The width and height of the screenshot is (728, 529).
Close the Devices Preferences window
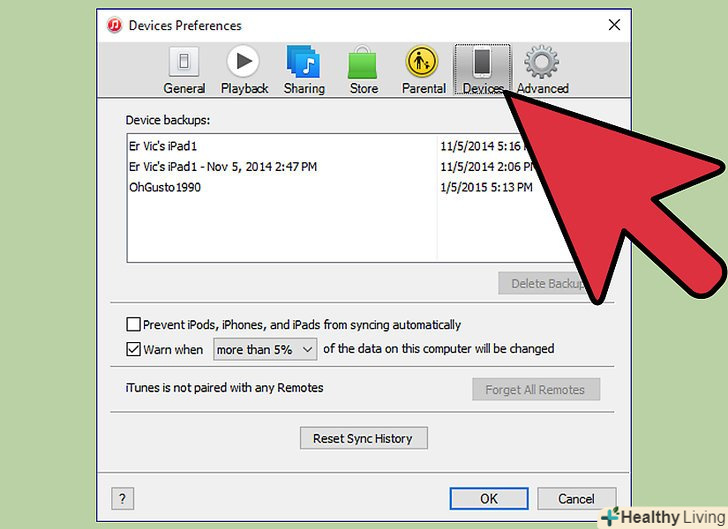tap(614, 25)
